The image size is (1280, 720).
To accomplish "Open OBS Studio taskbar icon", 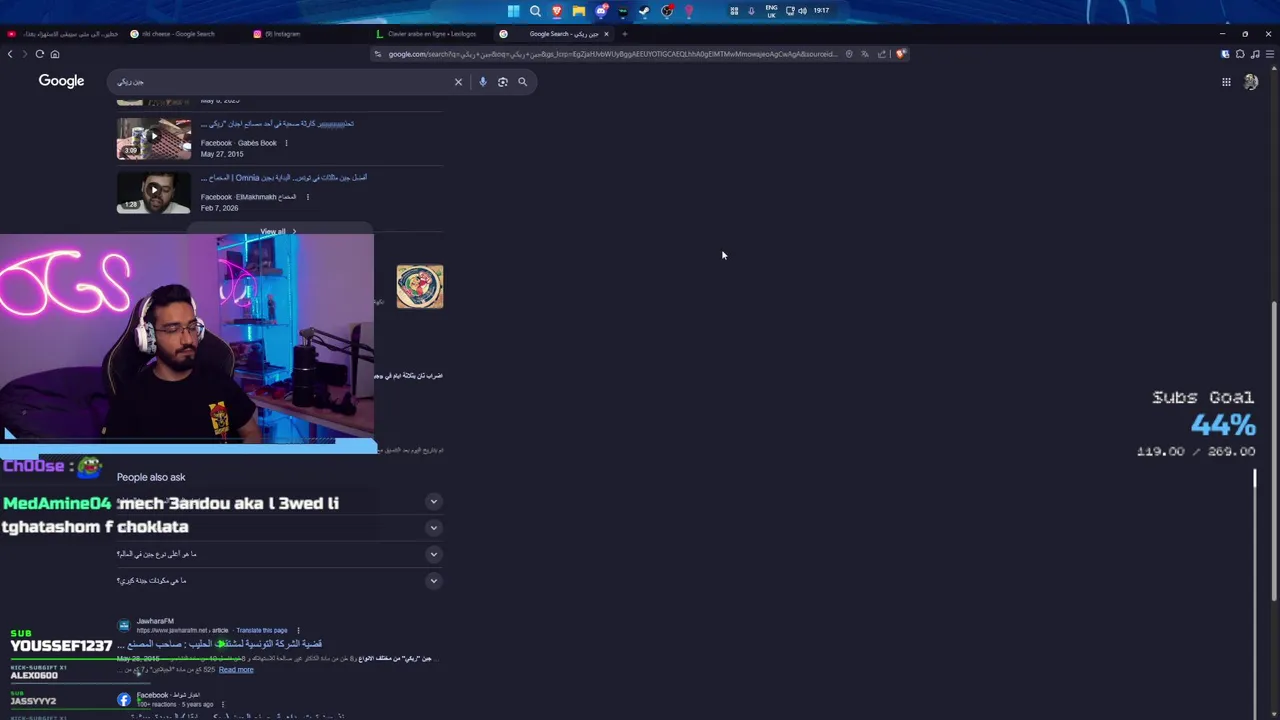I will coord(667,11).
